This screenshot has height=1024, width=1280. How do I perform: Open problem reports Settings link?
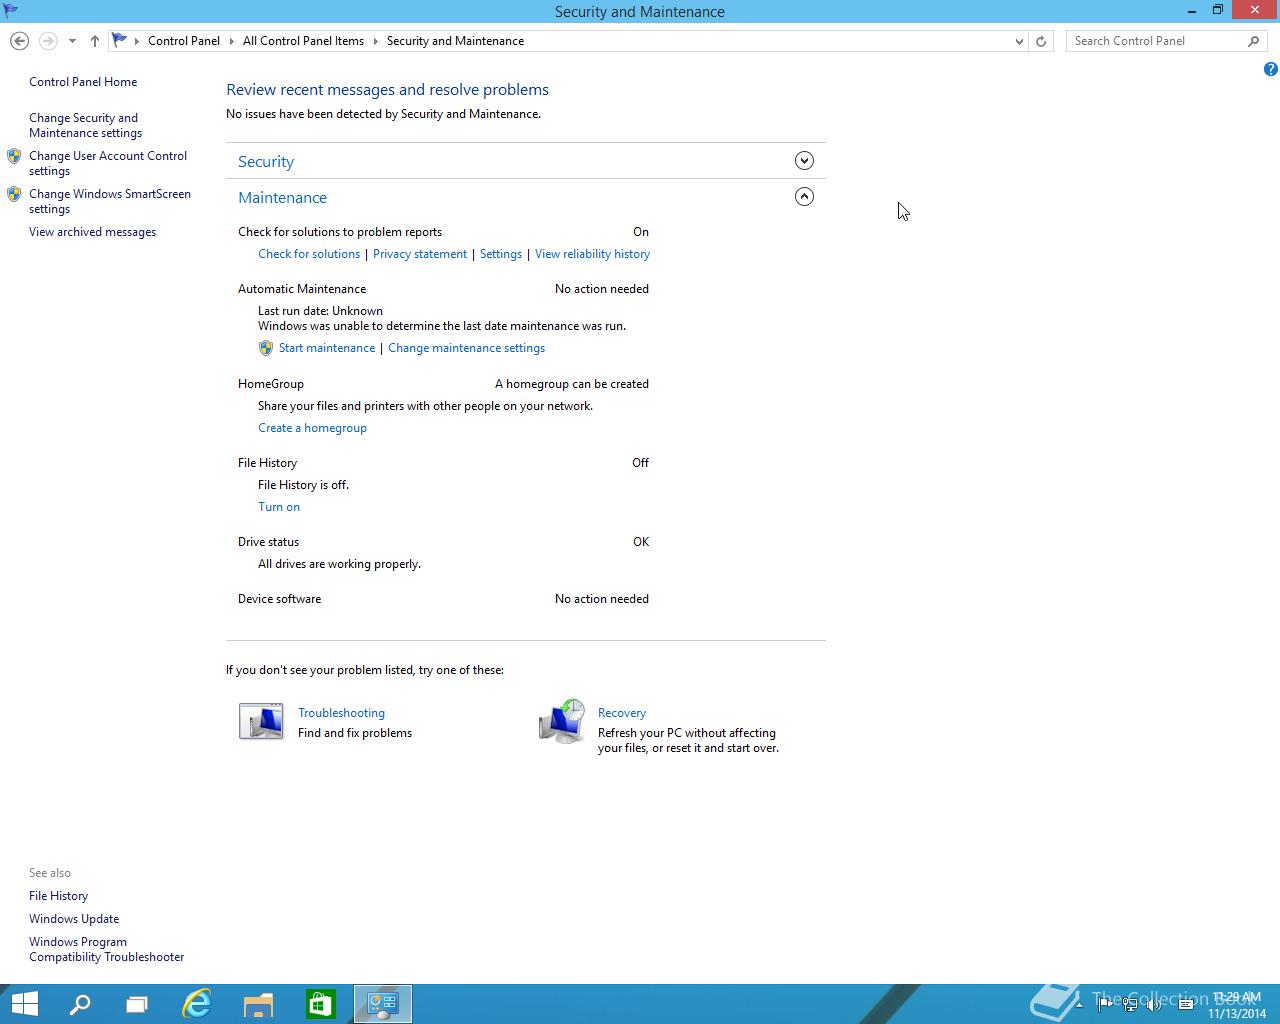click(501, 254)
